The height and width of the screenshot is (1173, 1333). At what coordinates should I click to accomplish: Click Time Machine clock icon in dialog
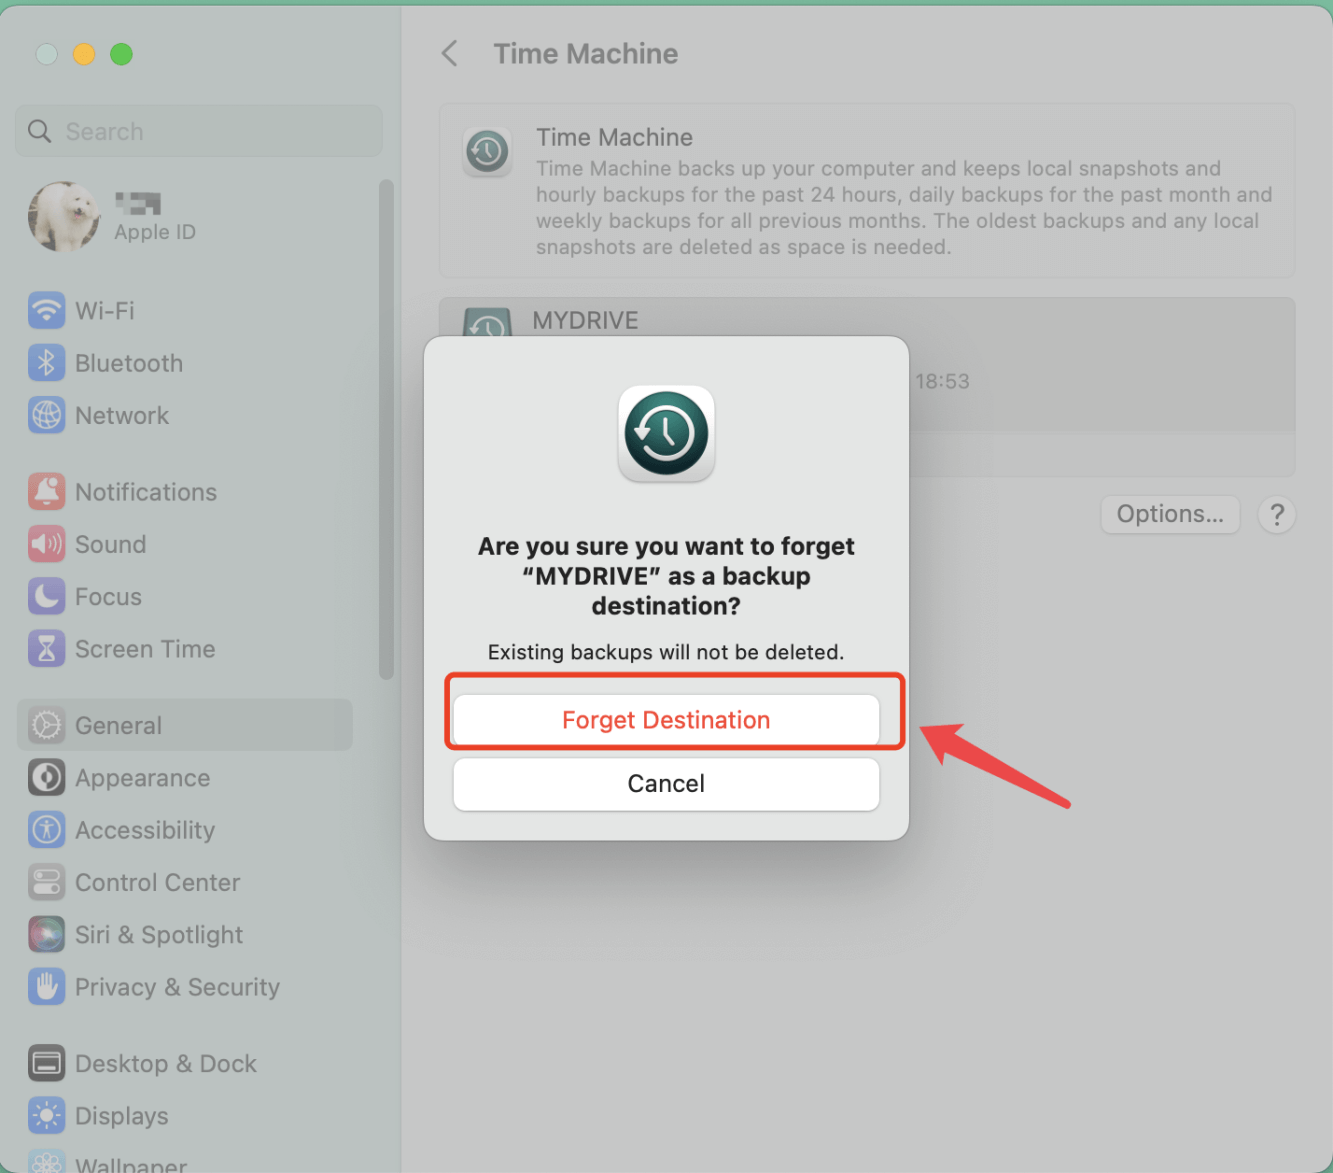click(x=666, y=433)
